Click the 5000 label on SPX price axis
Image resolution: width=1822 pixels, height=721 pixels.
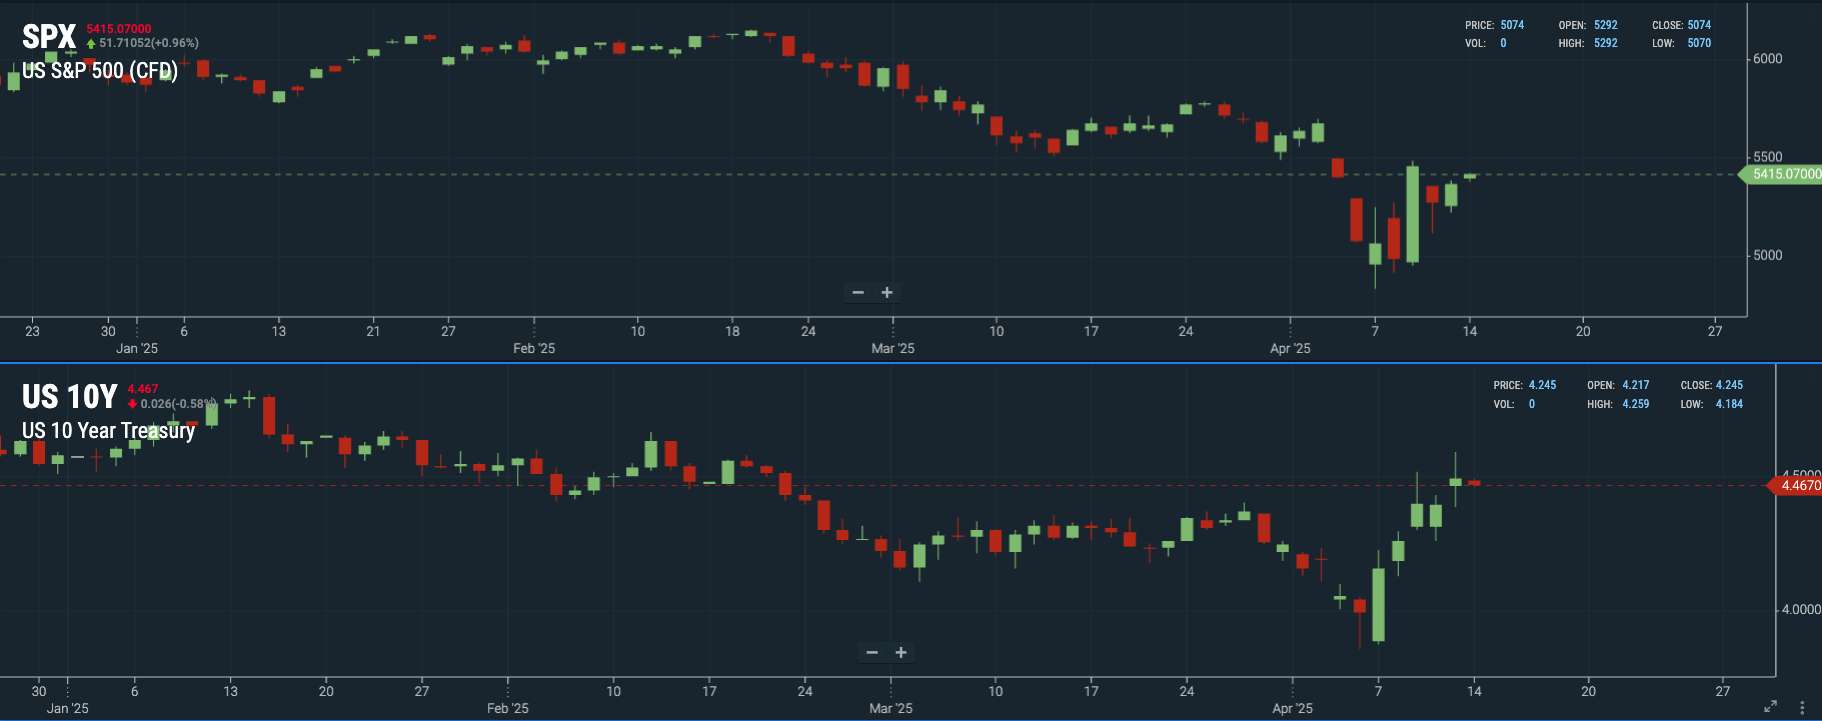click(1768, 255)
